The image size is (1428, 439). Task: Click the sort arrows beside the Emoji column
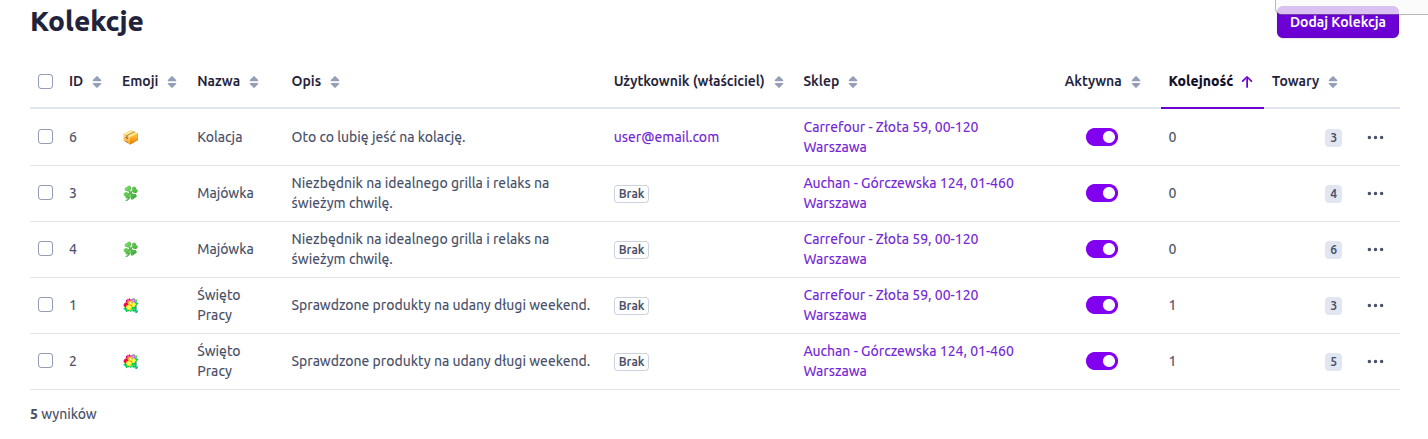172,82
